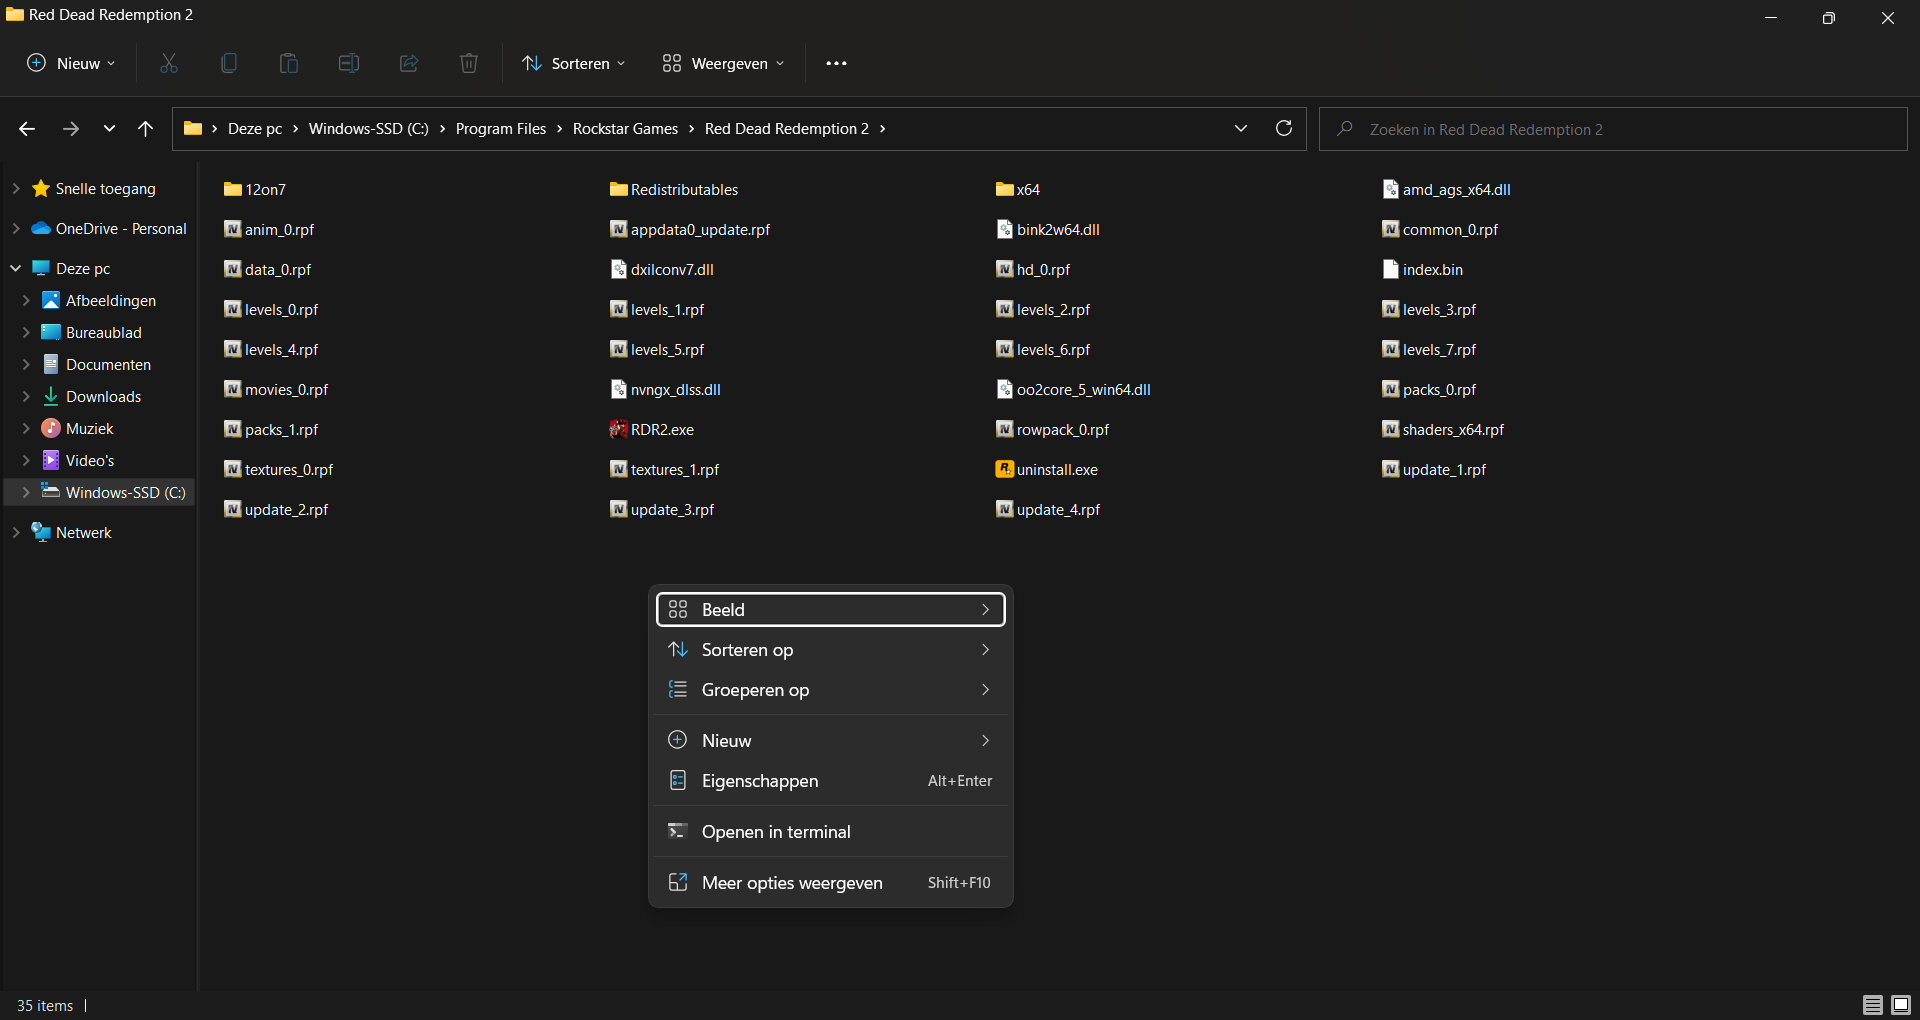Go up one folder level arrow
The height and width of the screenshot is (1020, 1920).
[146, 129]
